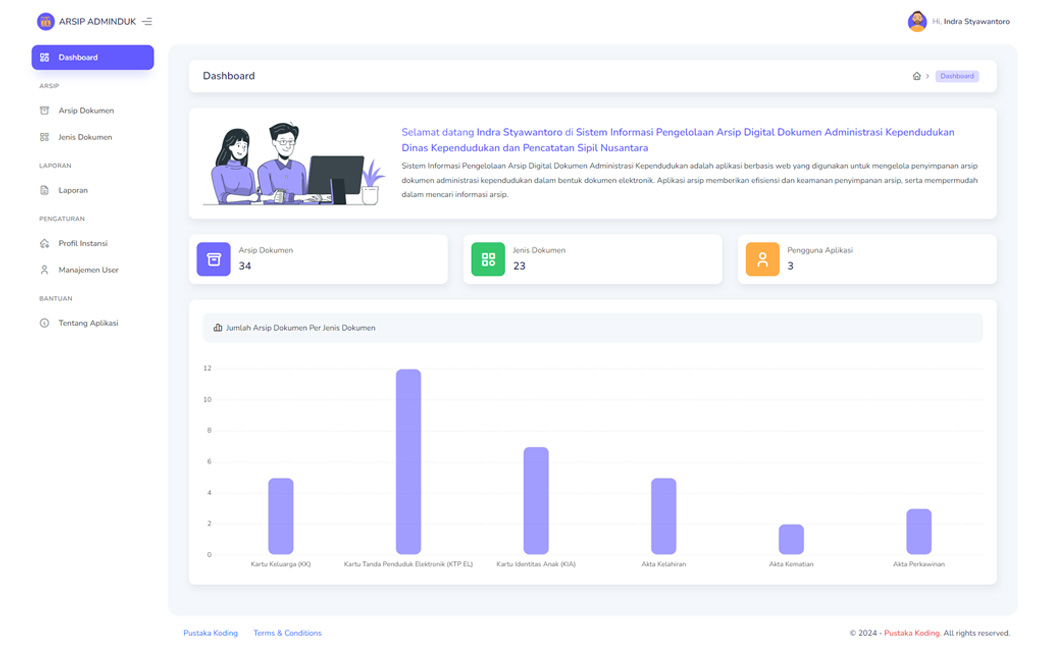Open the Indra Styawantoro user menu

[x=971, y=21]
